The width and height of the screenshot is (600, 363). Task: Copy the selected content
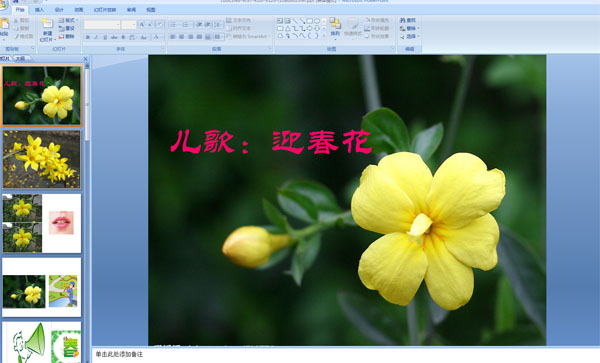tap(21, 28)
